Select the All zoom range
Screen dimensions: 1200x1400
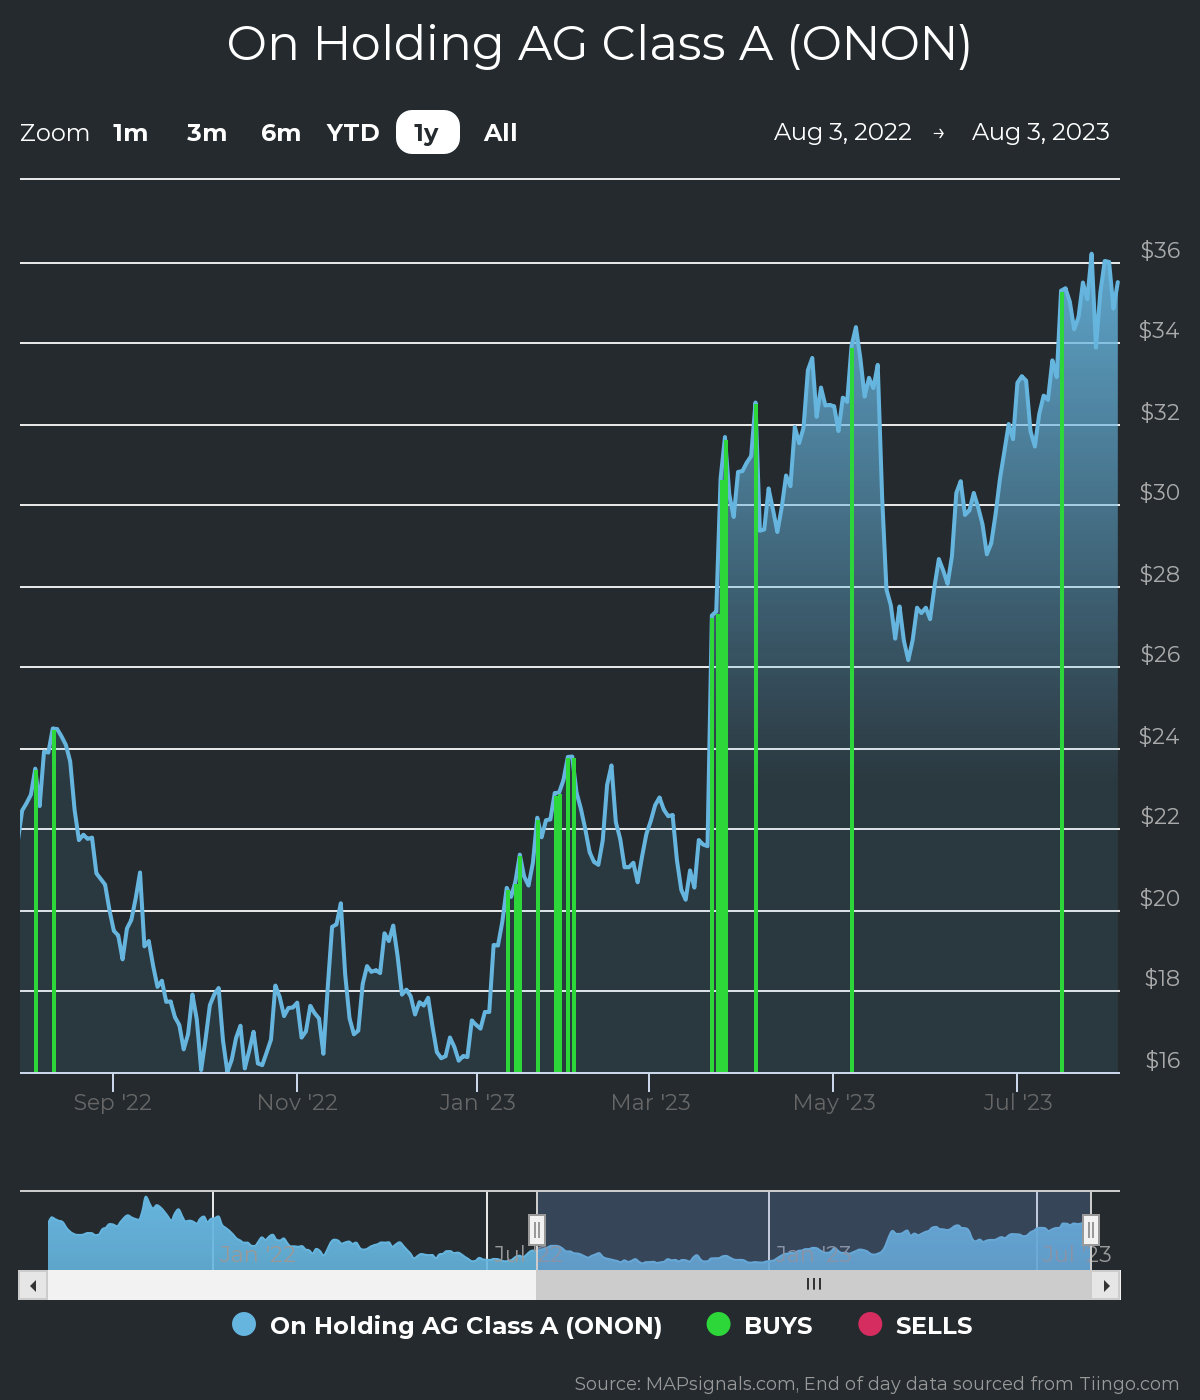coord(501,133)
